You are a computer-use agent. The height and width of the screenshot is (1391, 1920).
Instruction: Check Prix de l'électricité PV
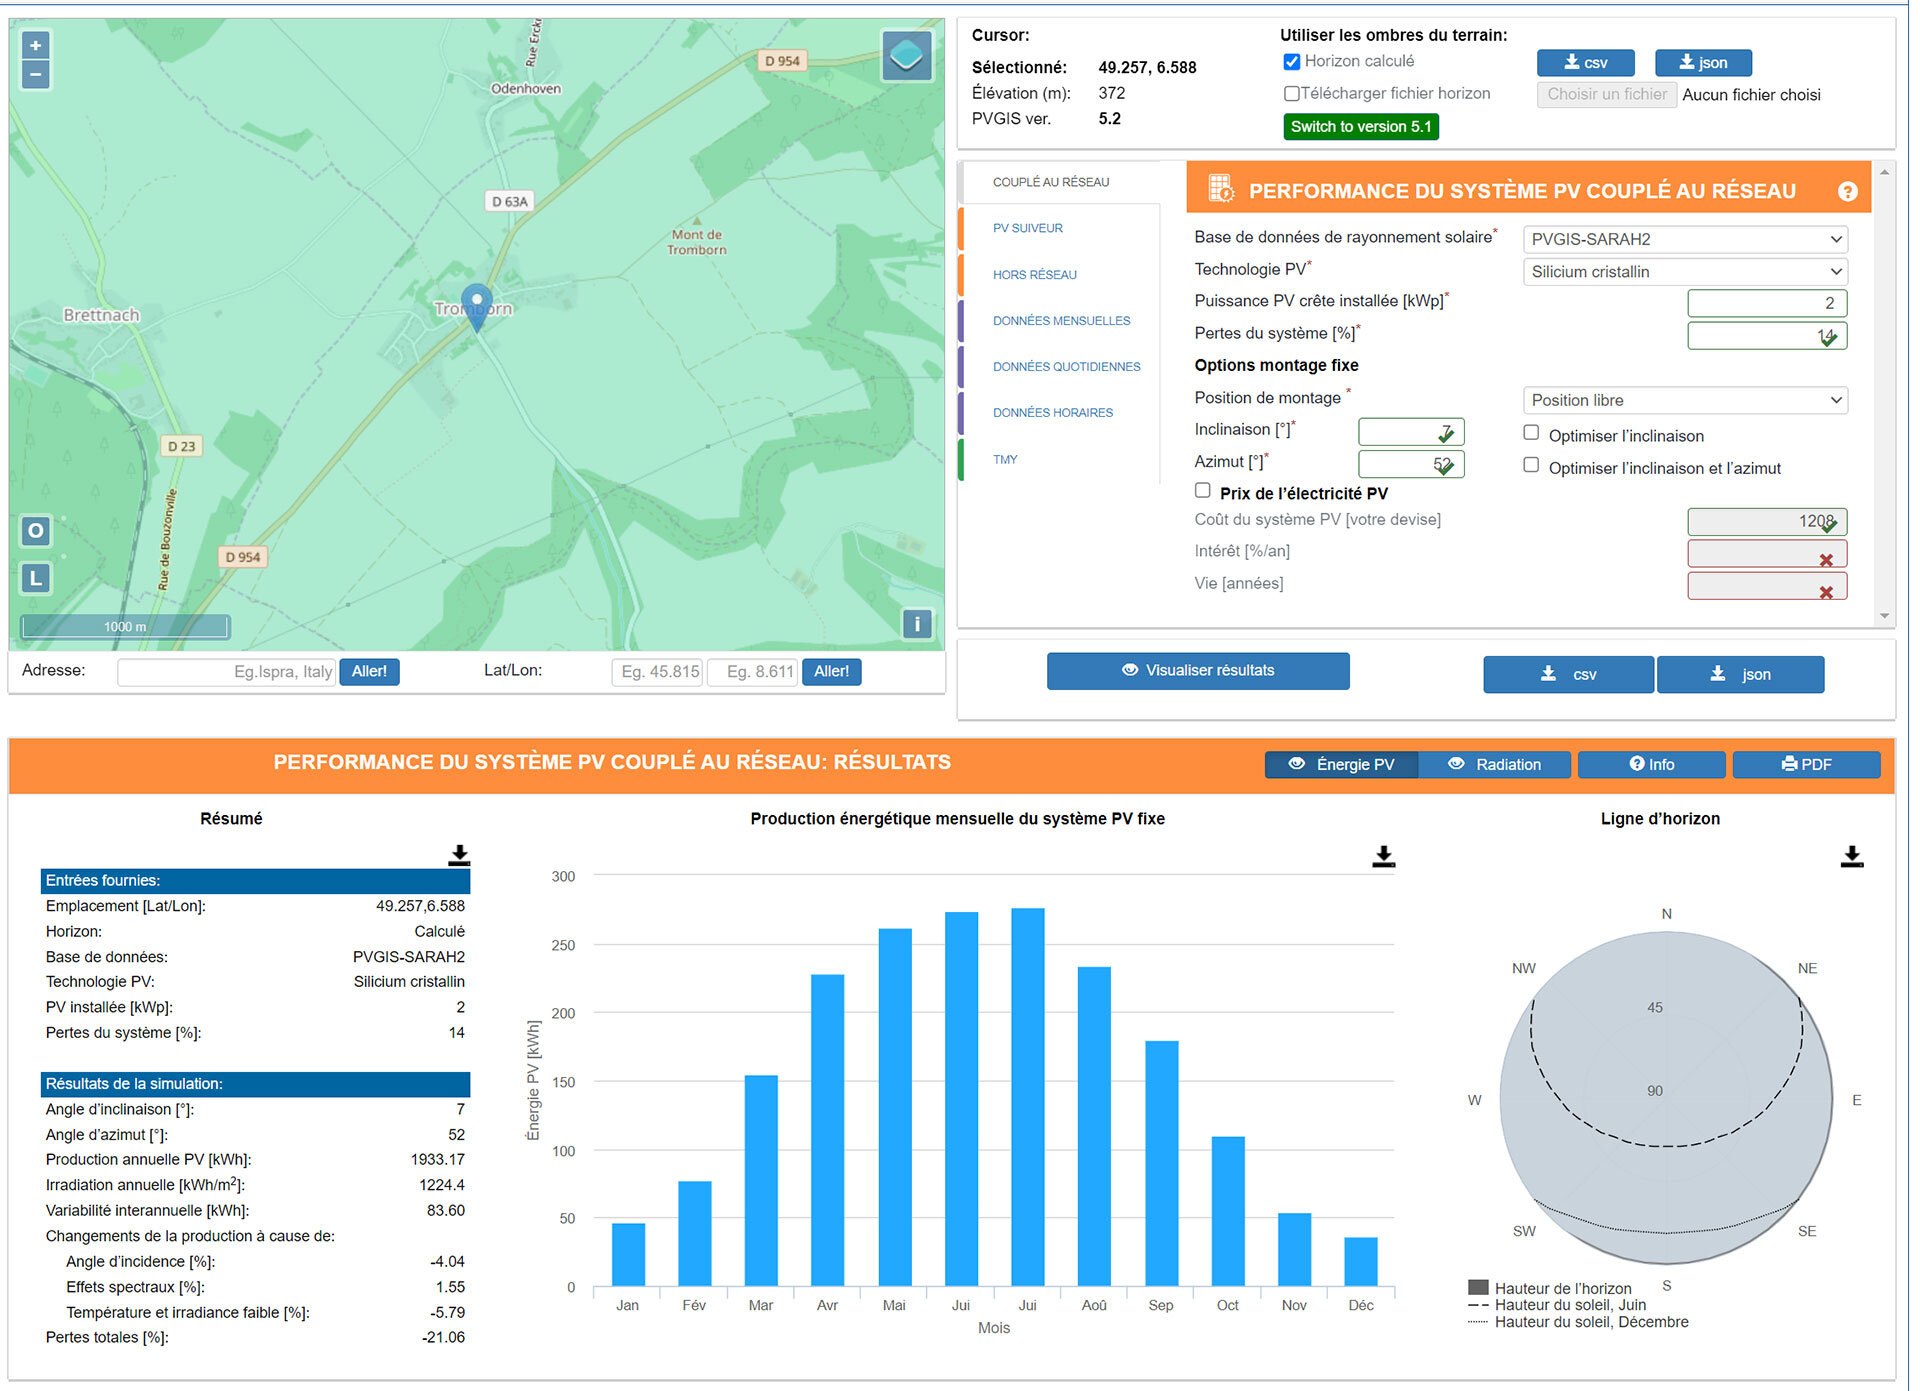pos(1203,490)
